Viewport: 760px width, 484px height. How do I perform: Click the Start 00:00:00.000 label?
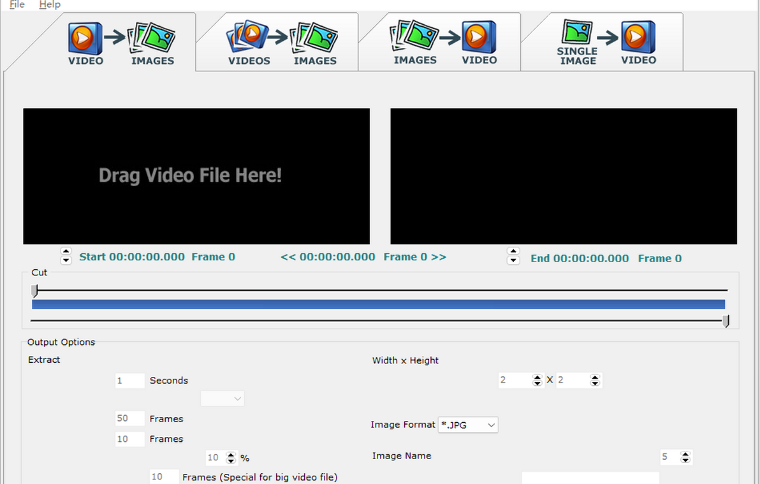click(x=132, y=257)
